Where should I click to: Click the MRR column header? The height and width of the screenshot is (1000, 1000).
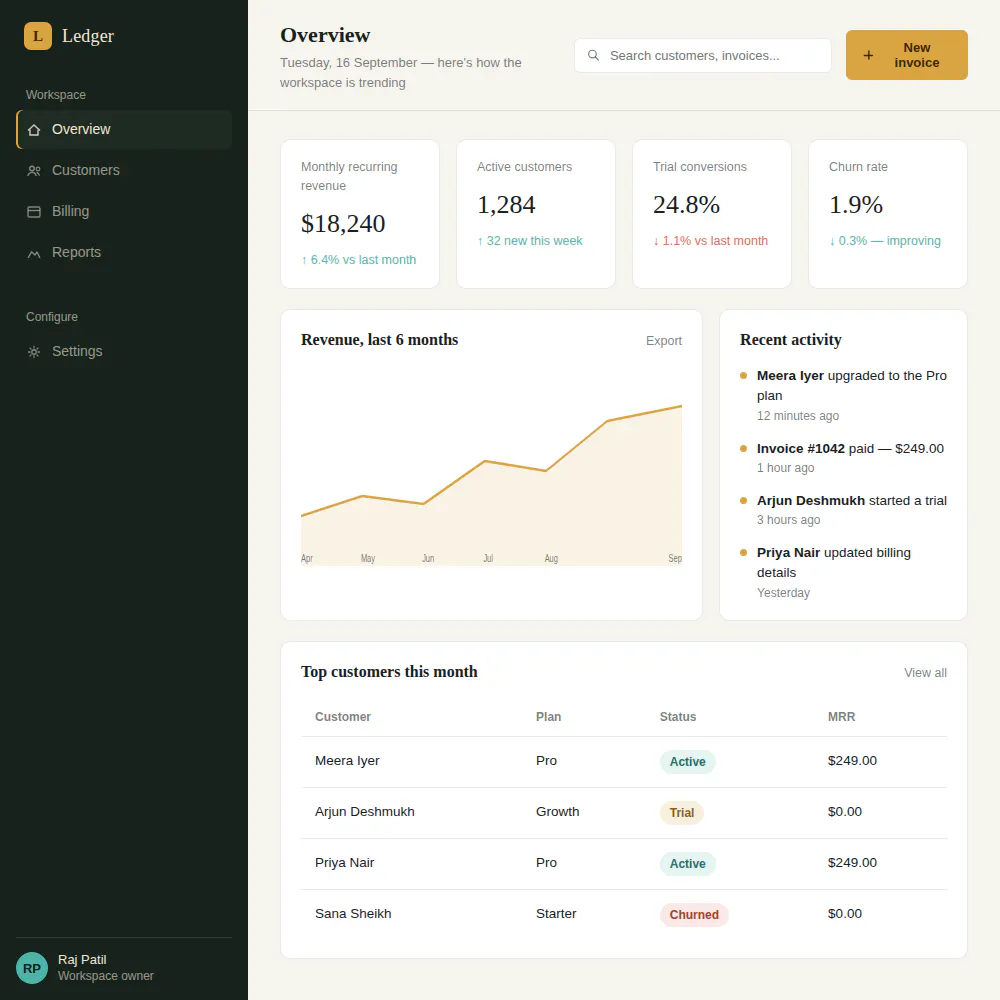[x=841, y=717]
